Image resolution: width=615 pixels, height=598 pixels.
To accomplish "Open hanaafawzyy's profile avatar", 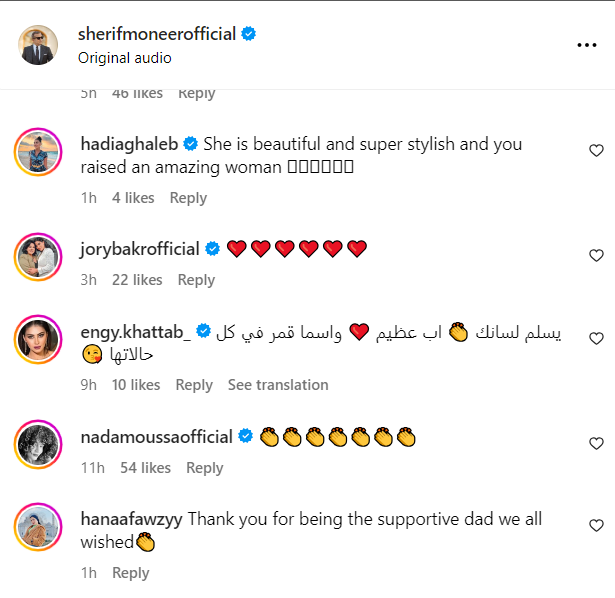I will [40, 528].
